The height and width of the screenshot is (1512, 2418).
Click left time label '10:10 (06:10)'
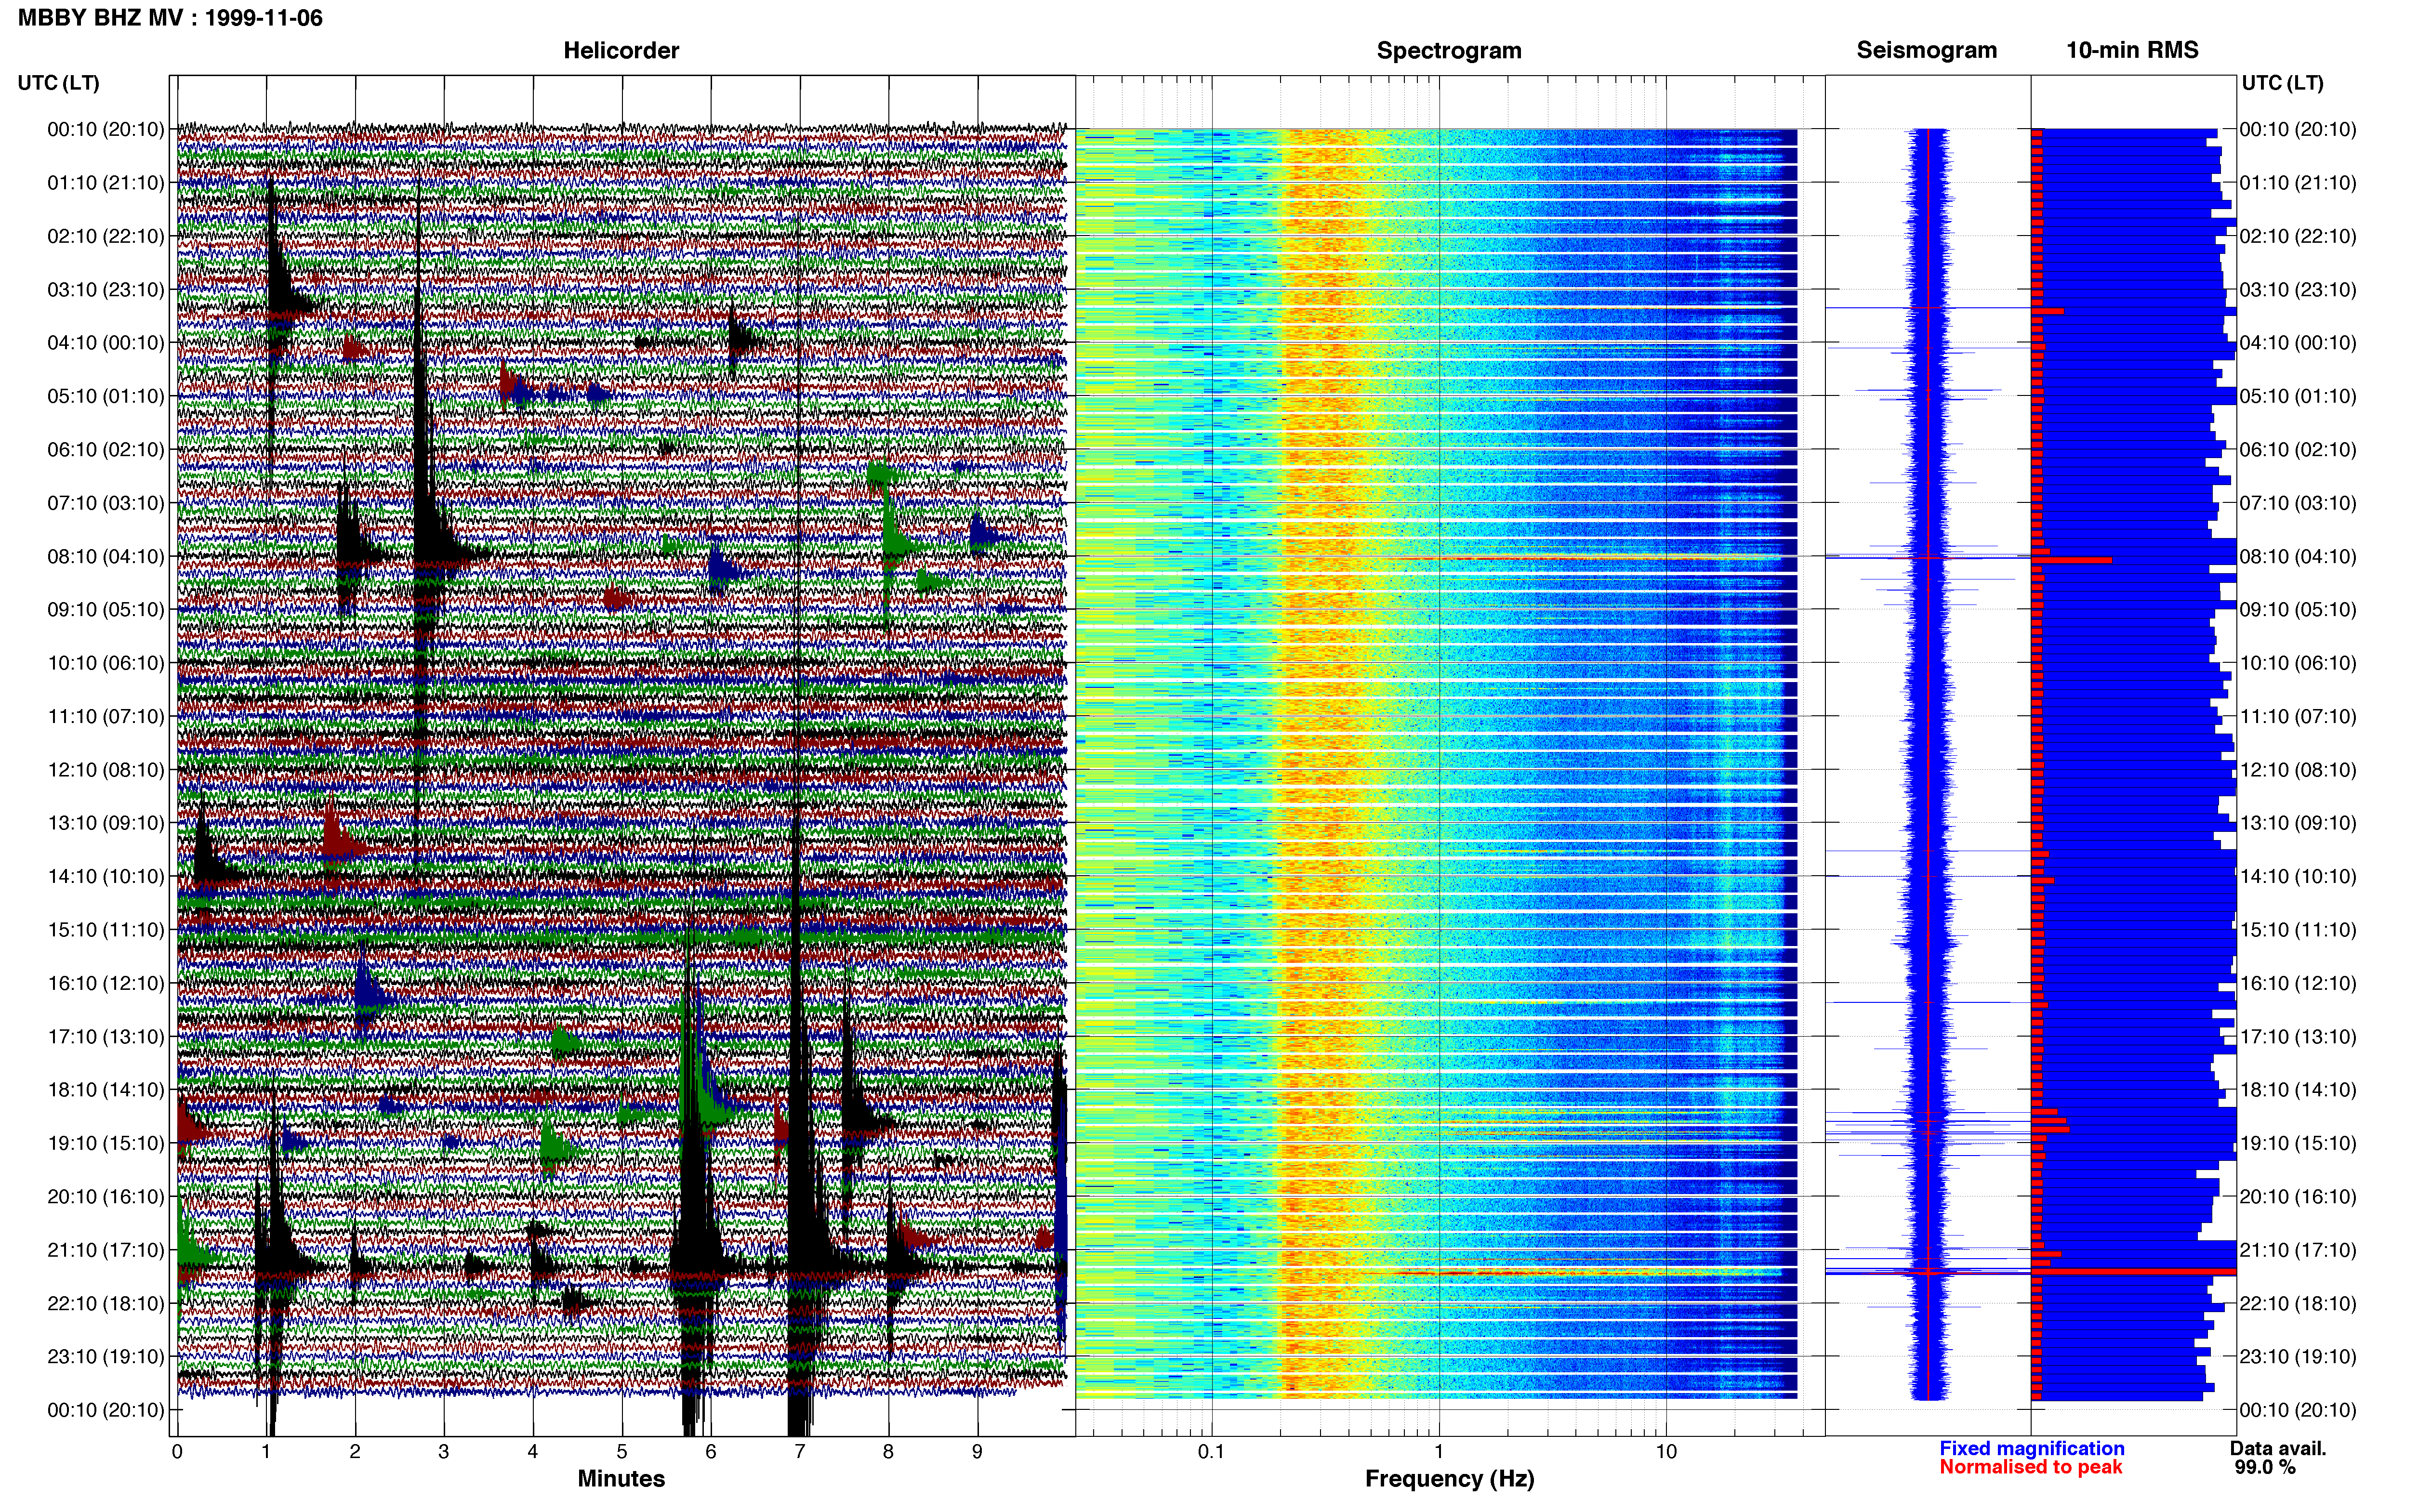(x=106, y=663)
